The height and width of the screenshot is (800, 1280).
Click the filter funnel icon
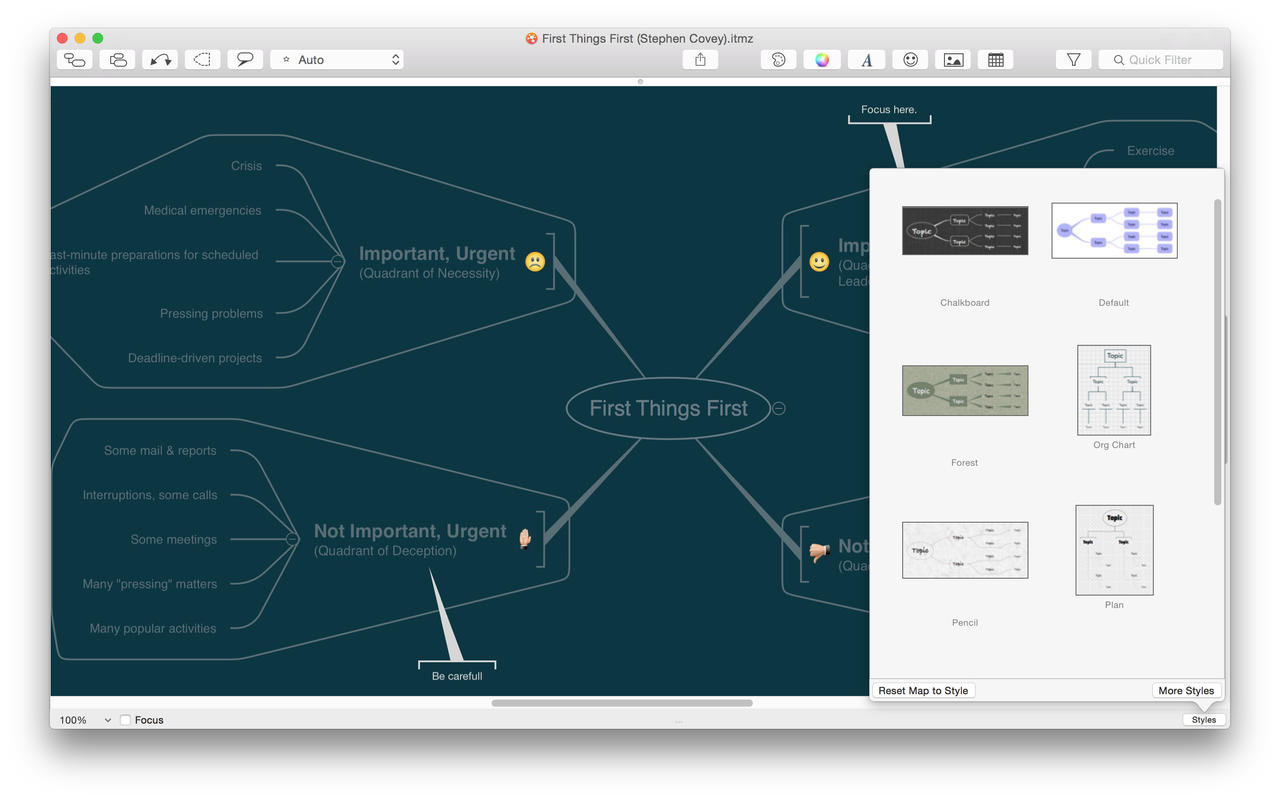coord(1073,60)
